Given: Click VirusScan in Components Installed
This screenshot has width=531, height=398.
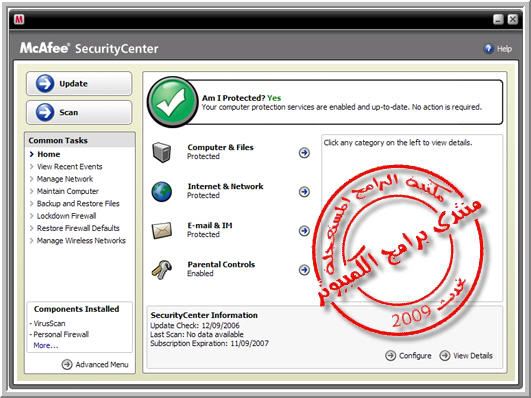Looking at the screenshot, I should coord(49,323).
